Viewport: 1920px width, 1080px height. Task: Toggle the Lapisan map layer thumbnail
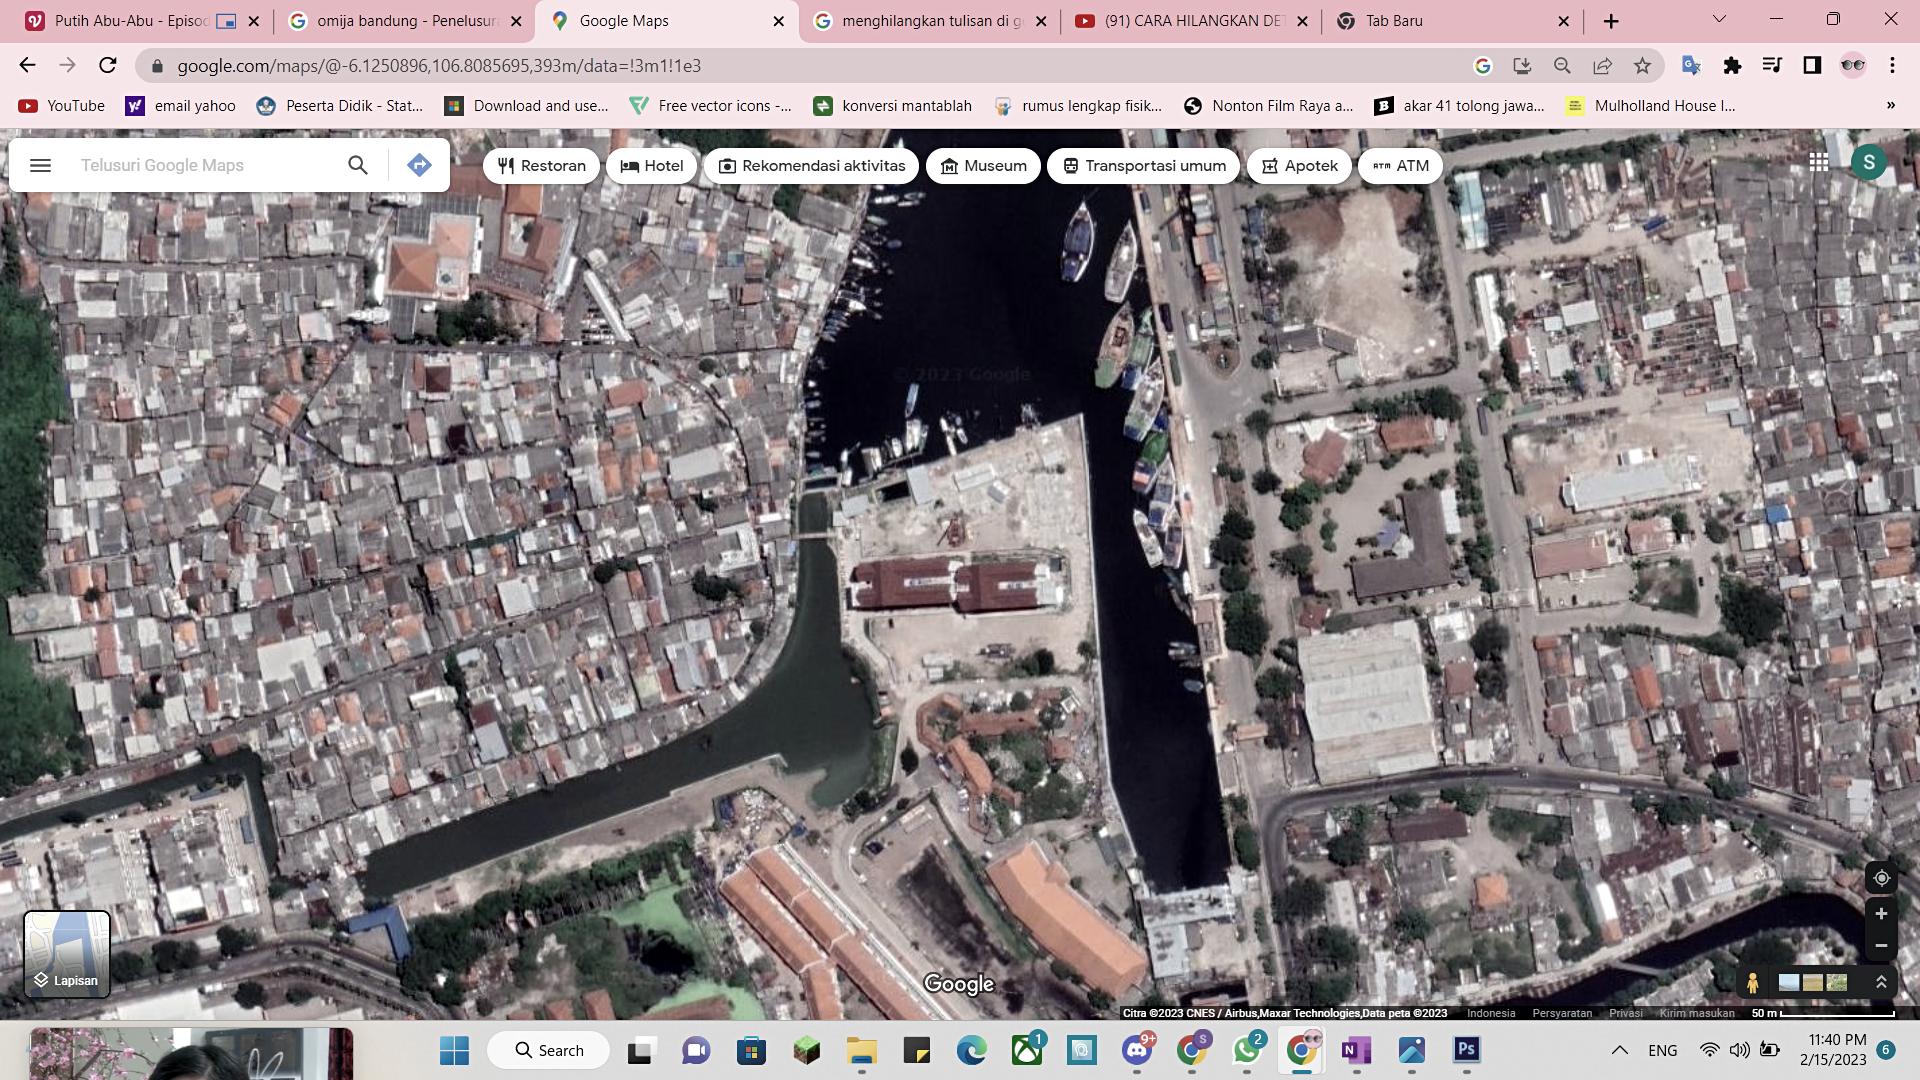point(67,954)
